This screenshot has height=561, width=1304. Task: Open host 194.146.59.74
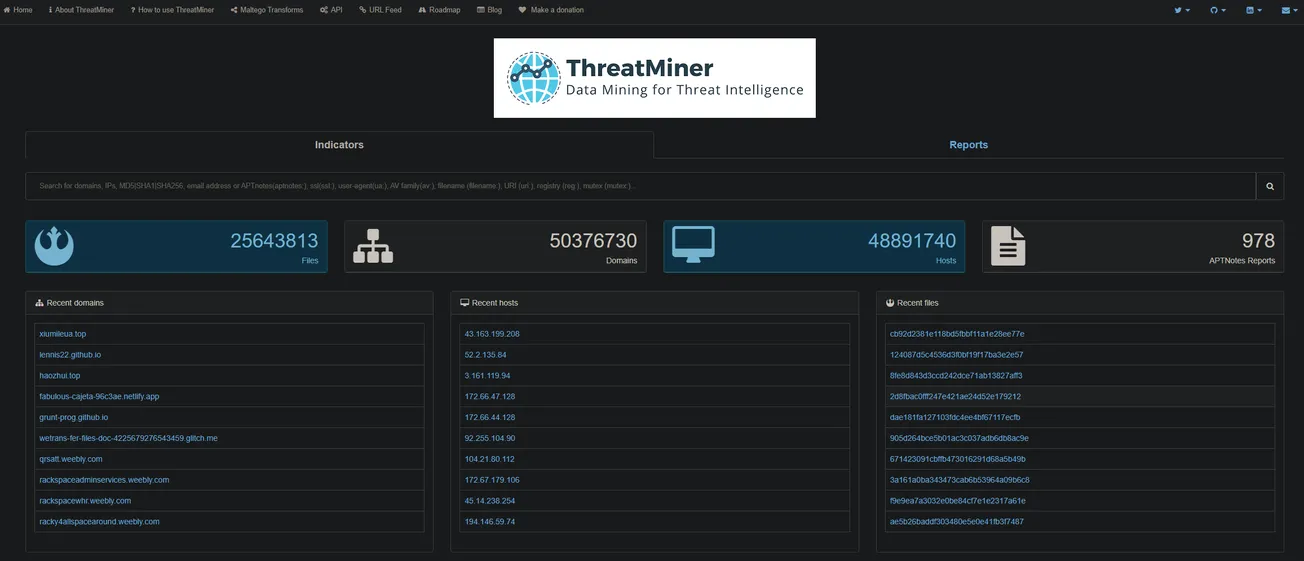tap(489, 522)
